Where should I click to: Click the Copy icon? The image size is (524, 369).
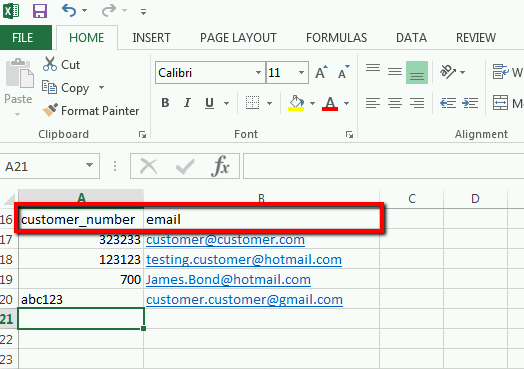(49, 87)
